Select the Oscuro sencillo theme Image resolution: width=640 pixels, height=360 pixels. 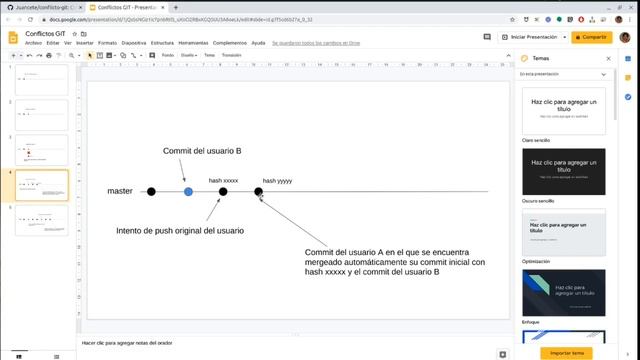click(564, 171)
